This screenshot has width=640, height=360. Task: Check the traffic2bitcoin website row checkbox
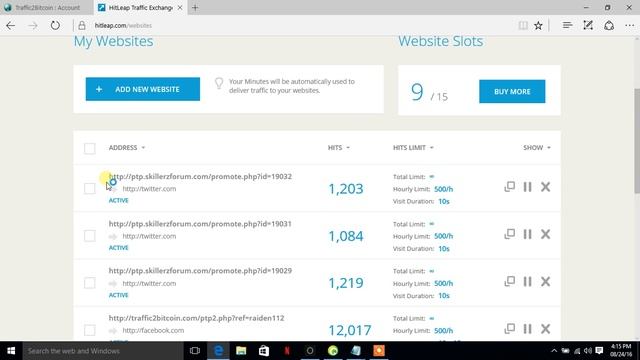(89, 330)
